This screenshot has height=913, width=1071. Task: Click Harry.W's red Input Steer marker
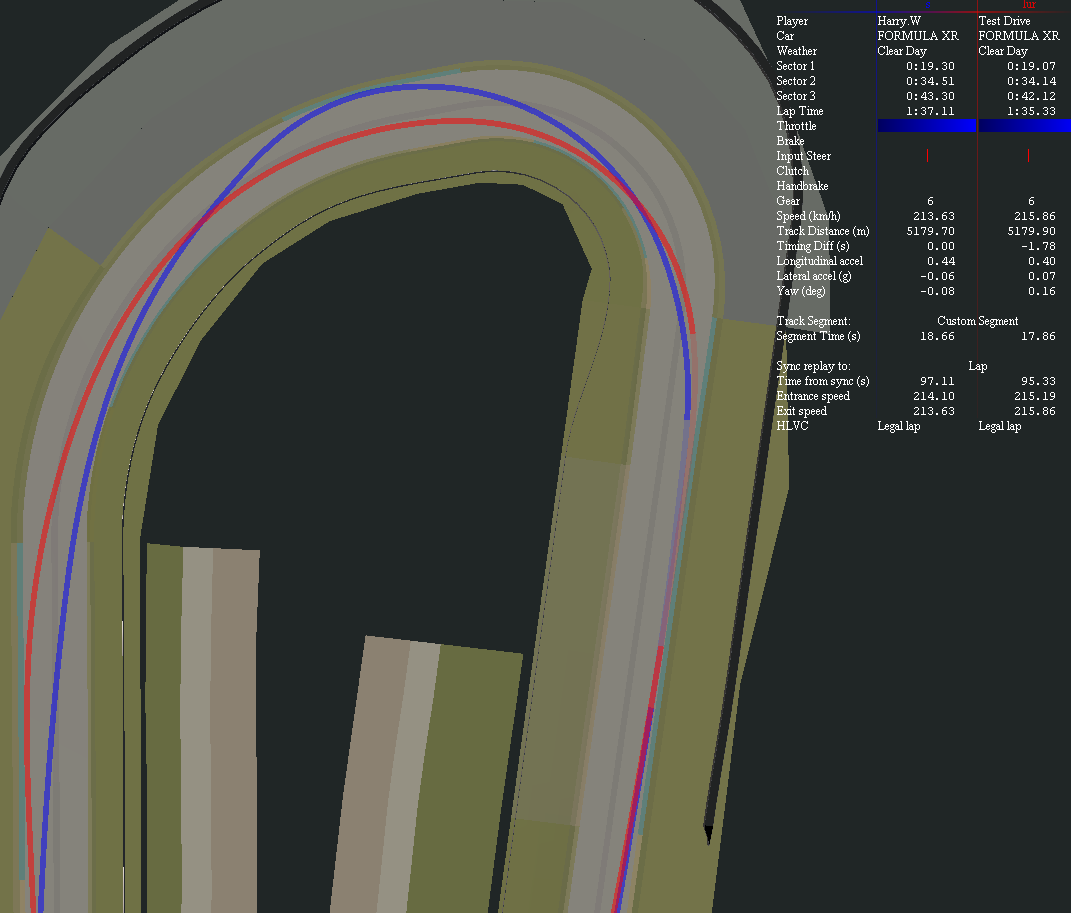coord(927,156)
